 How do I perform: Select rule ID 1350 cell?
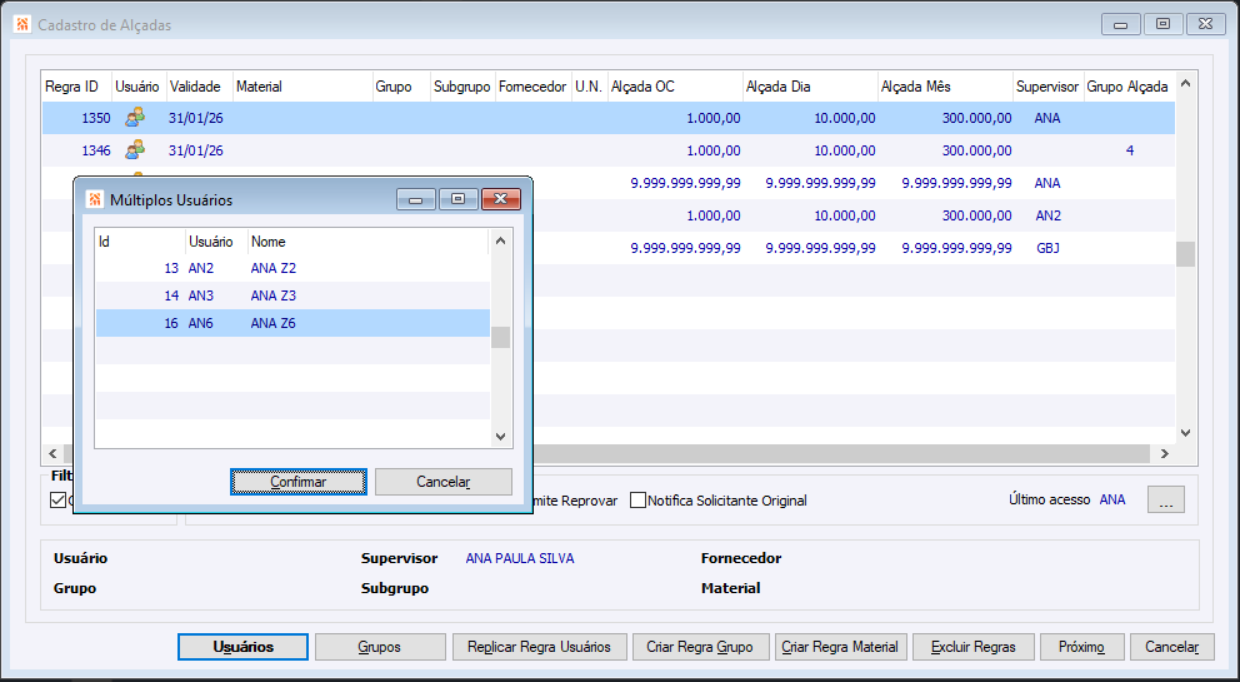click(77, 118)
